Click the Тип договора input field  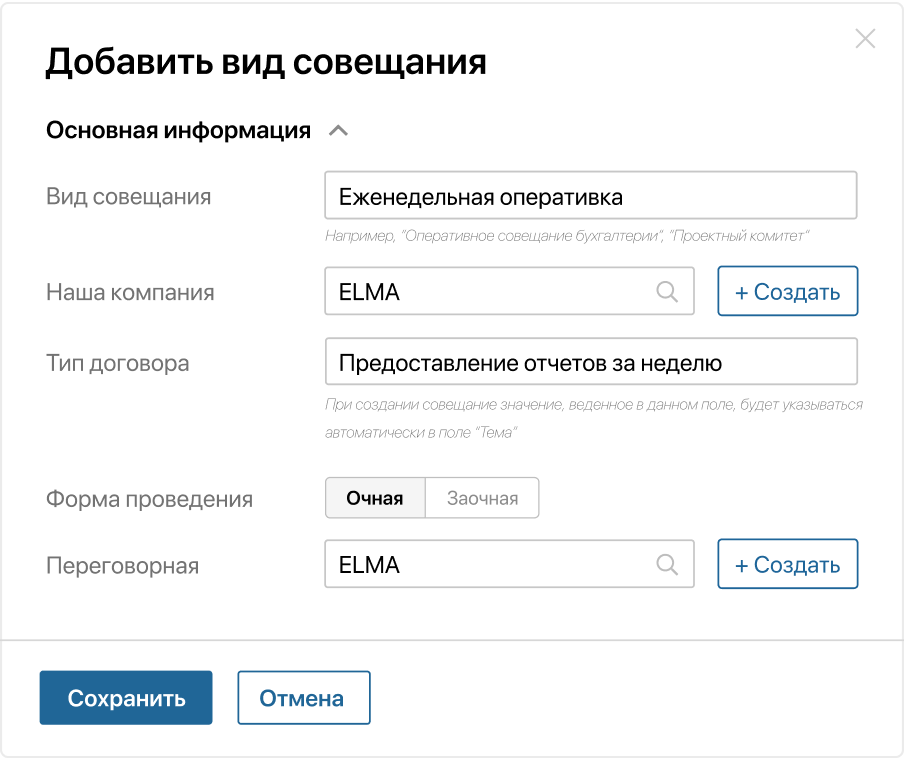[590, 362]
